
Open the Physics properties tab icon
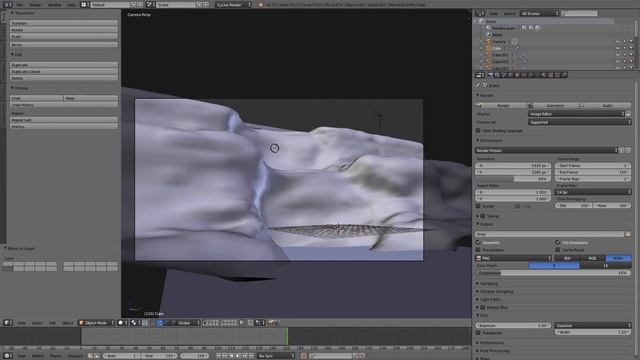[x=565, y=75]
